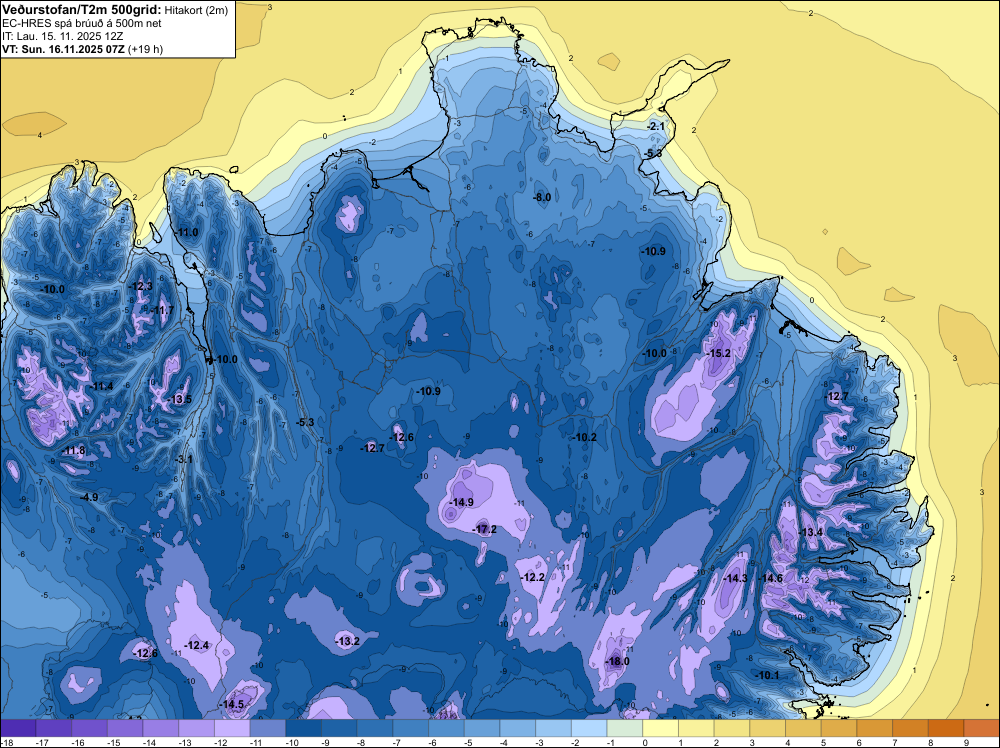Click the -15.2 temperature value
The width and height of the screenshot is (1000, 748).
click(719, 353)
